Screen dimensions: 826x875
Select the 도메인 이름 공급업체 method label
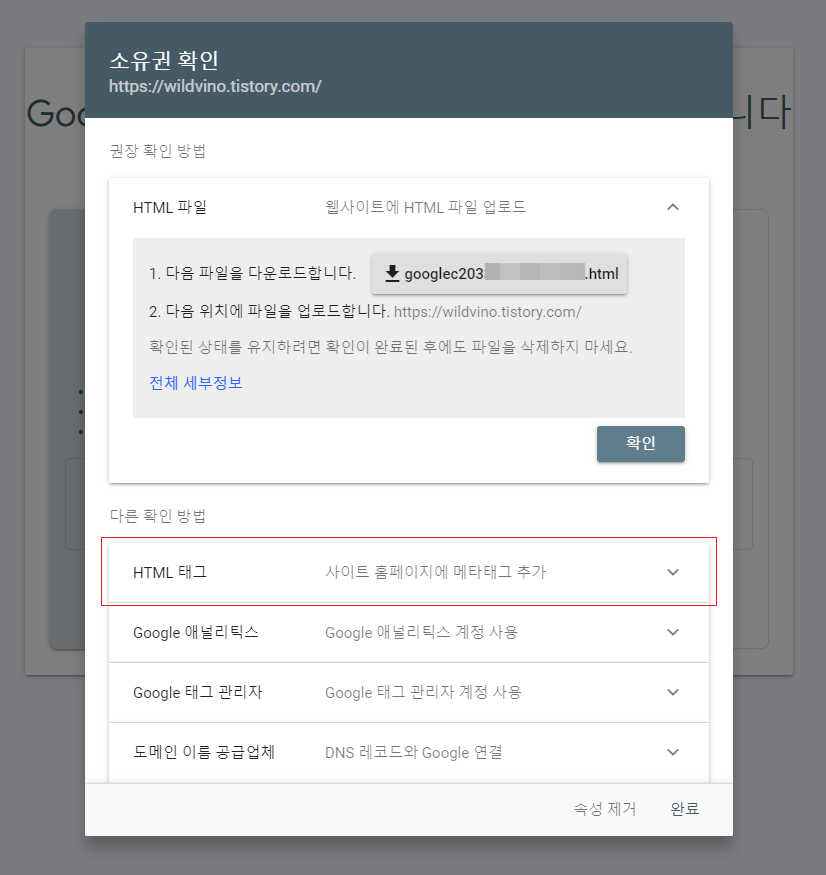204,752
